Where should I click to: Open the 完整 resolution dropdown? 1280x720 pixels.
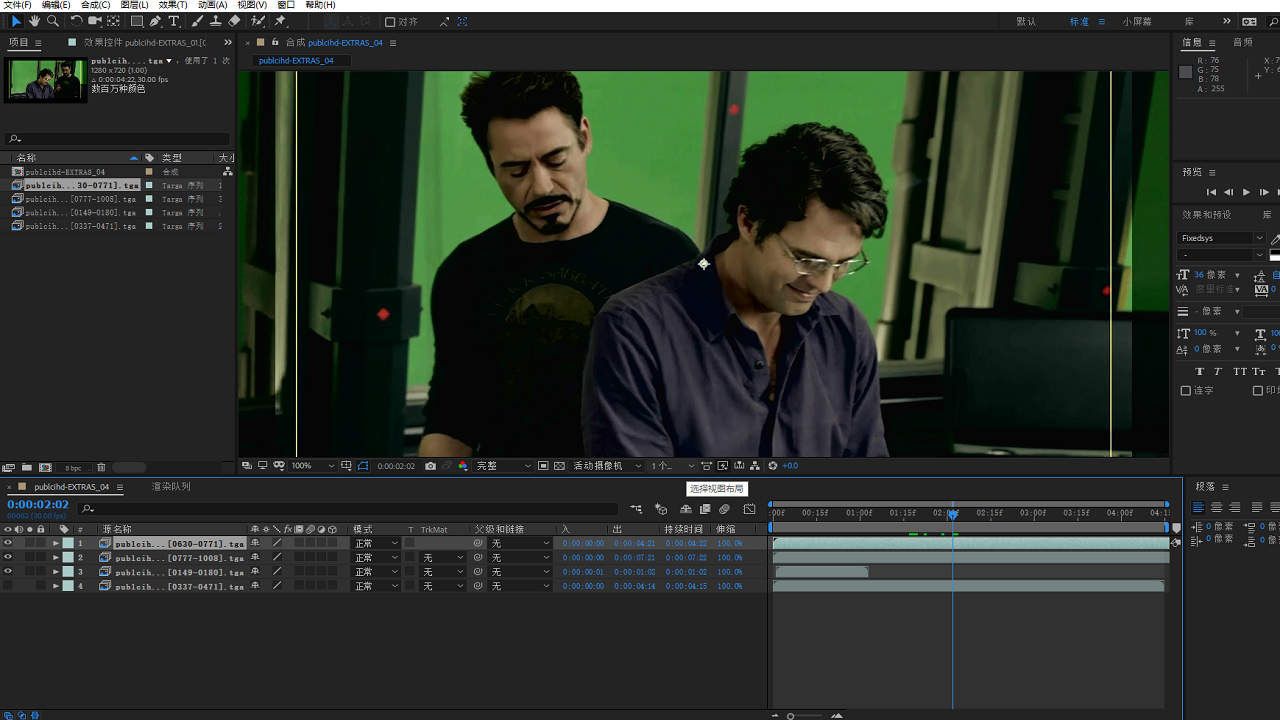504,466
